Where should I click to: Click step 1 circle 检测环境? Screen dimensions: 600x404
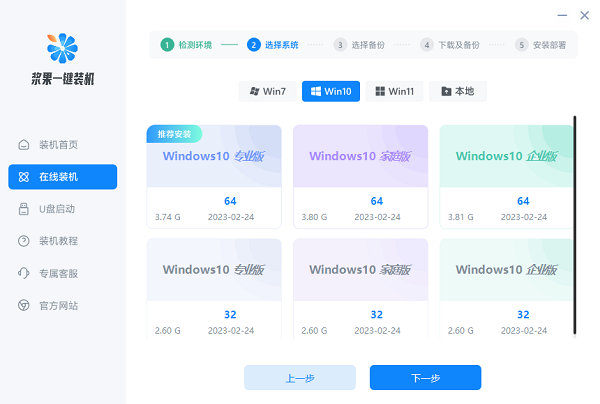click(x=167, y=45)
